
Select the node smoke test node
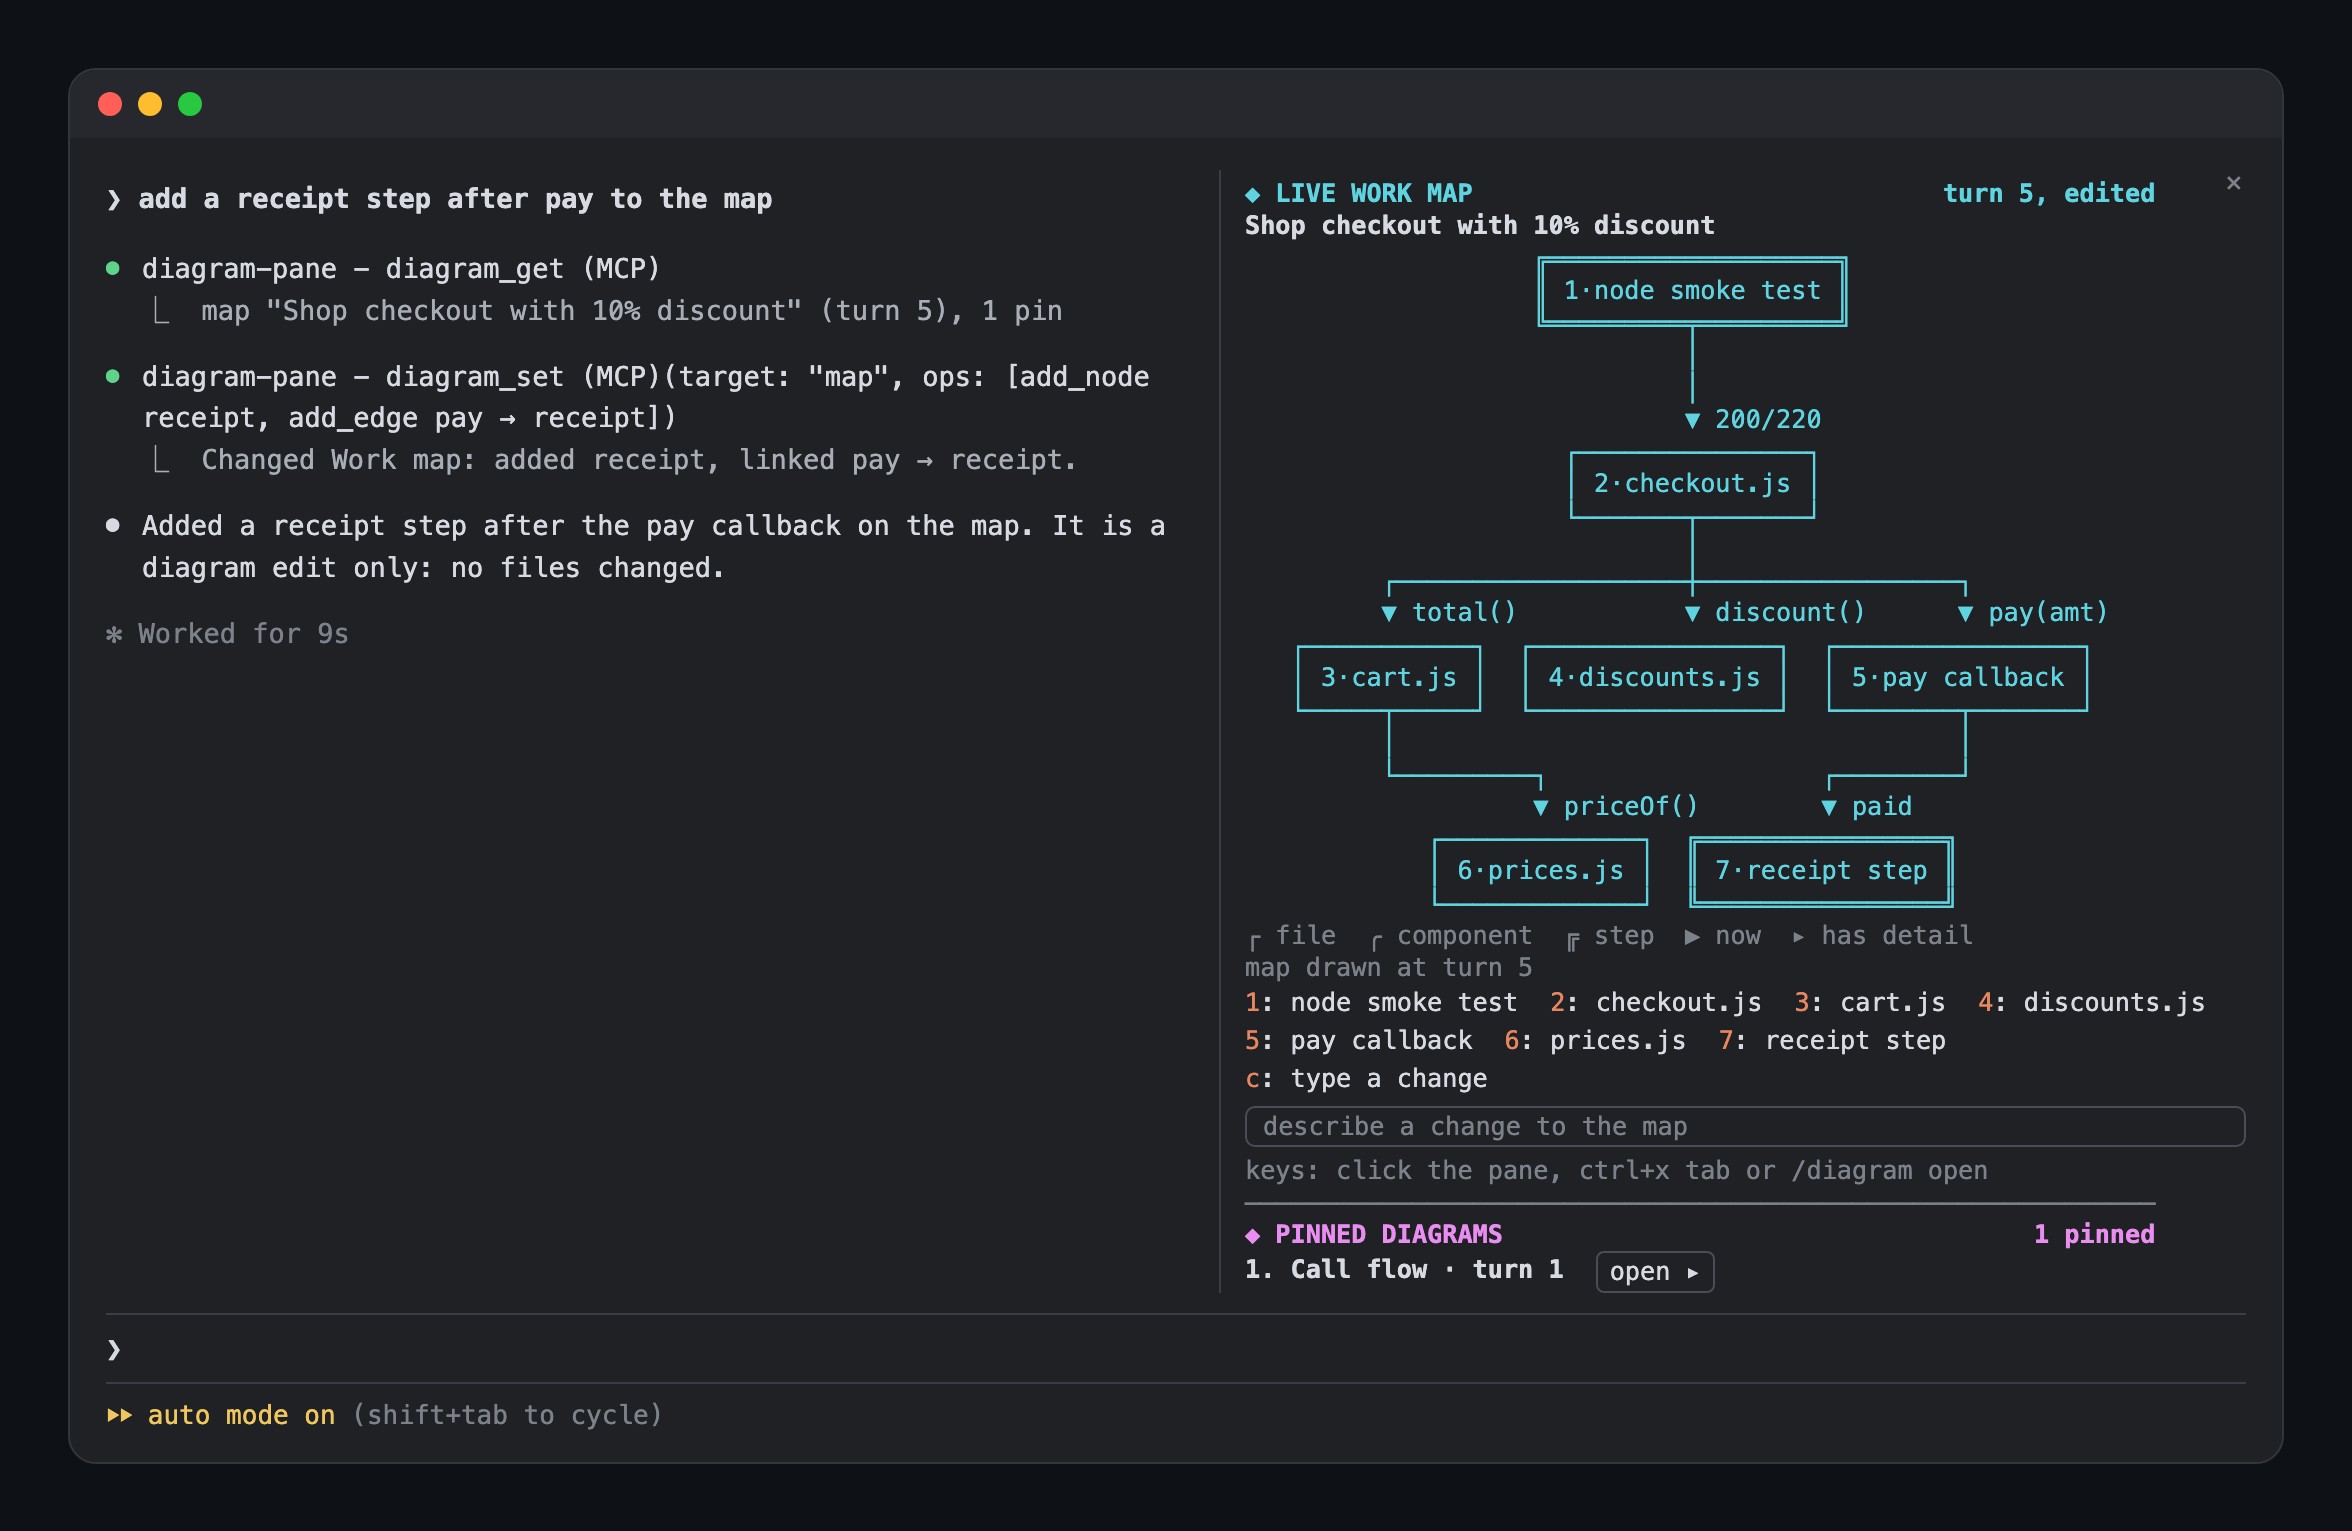click(1692, 291)
